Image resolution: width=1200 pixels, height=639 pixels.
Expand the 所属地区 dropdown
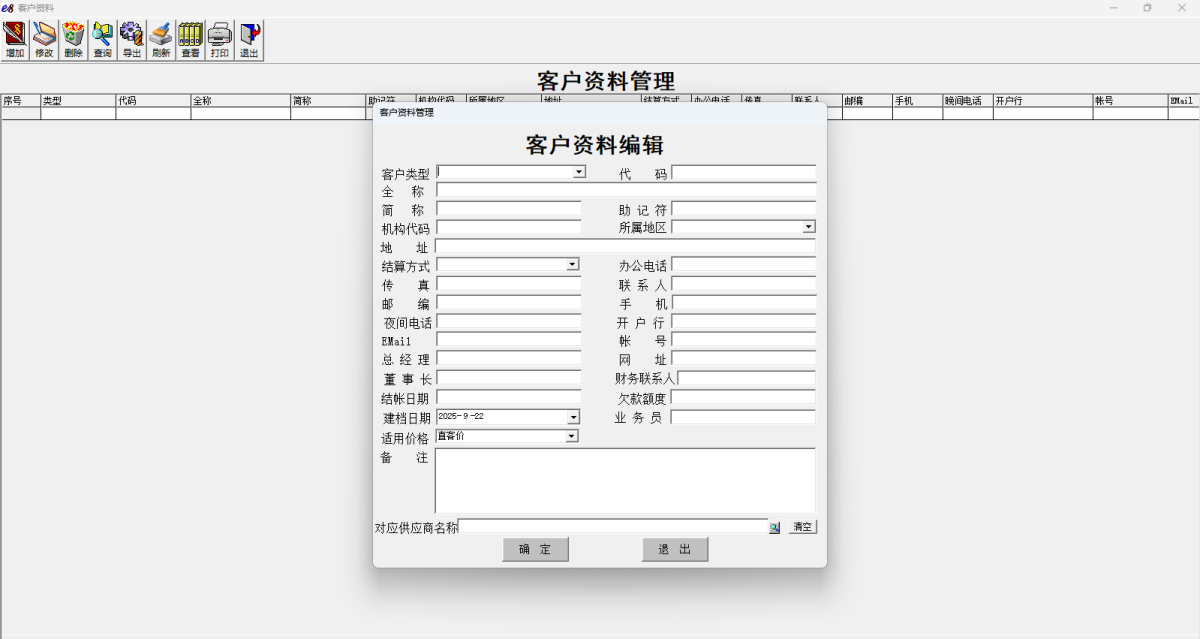tap(808, 227)
